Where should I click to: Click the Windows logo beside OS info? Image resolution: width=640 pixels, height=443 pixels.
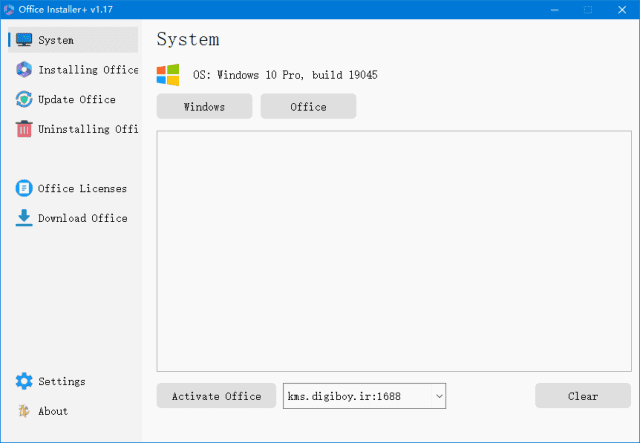[x=168, y=75]
